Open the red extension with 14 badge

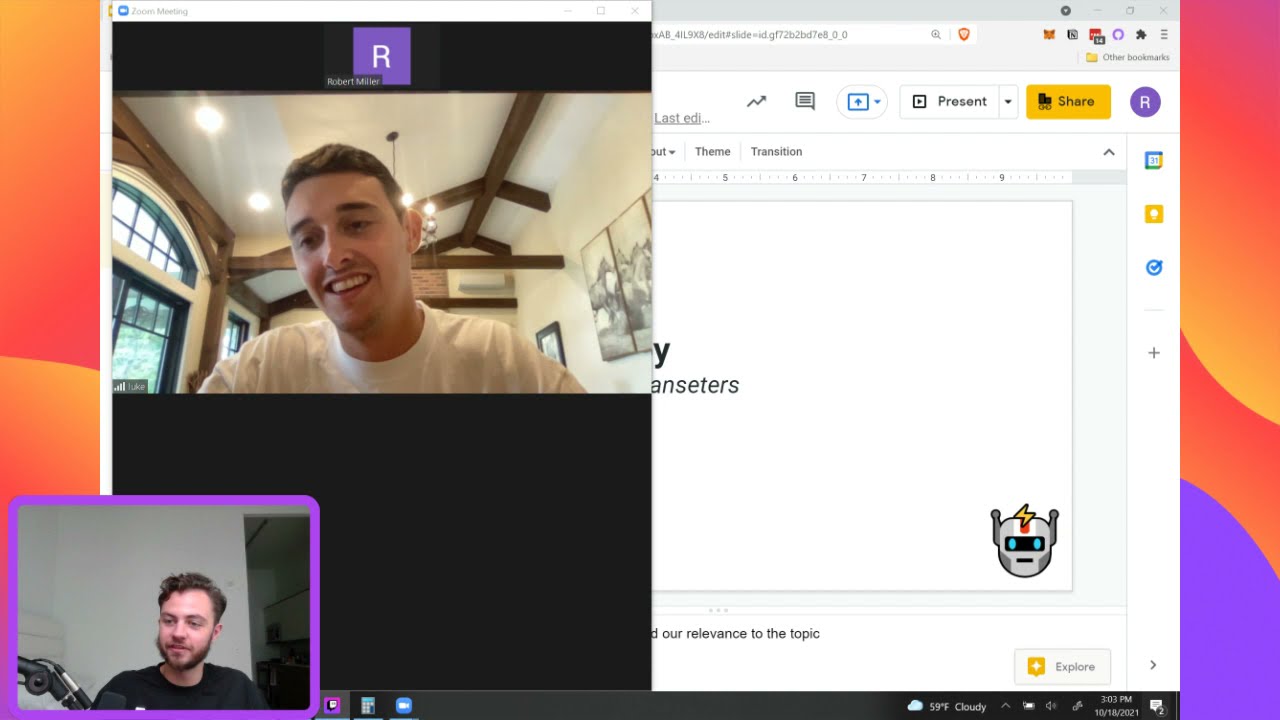tap(1096, 35)
